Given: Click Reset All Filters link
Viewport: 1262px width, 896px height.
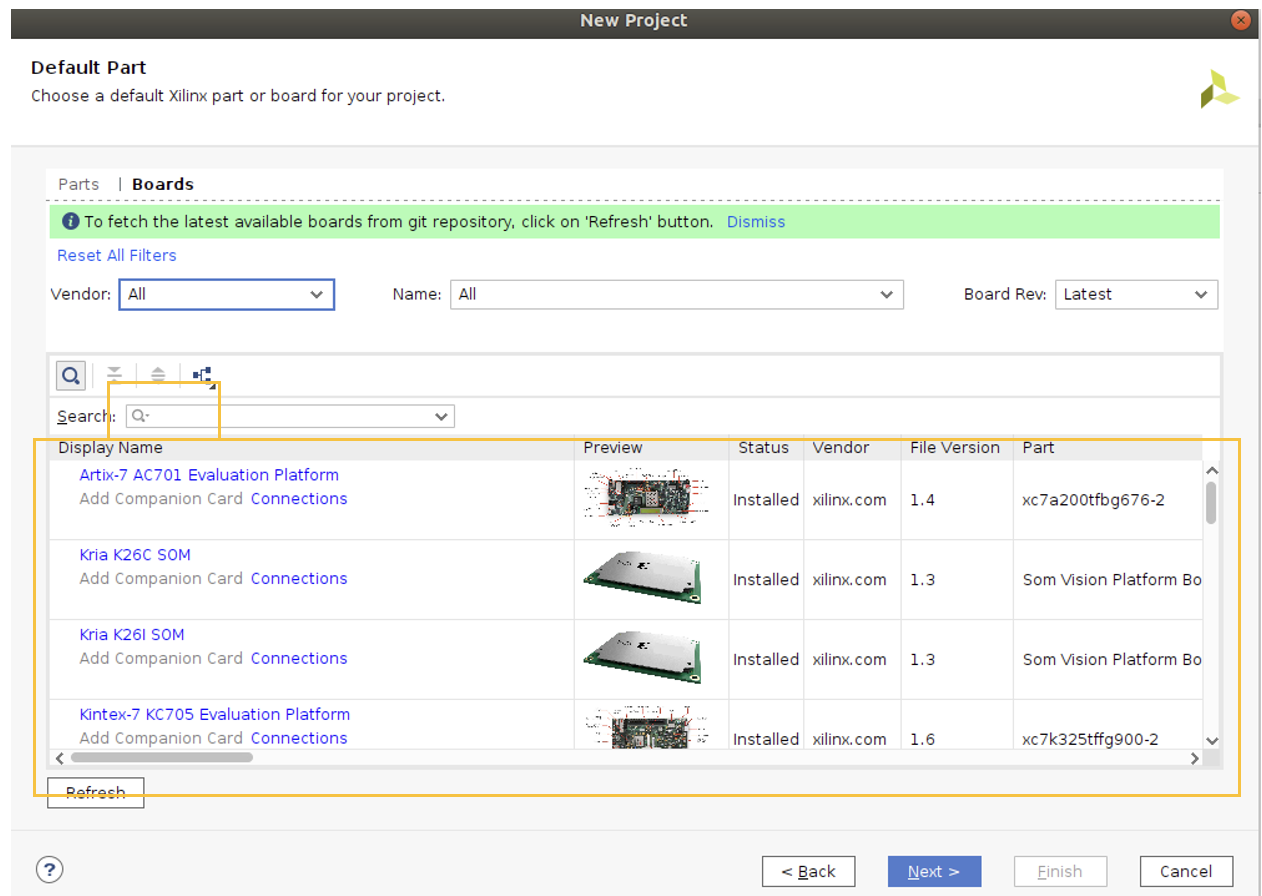Looking at the screenshot, I should click(116, 255).
